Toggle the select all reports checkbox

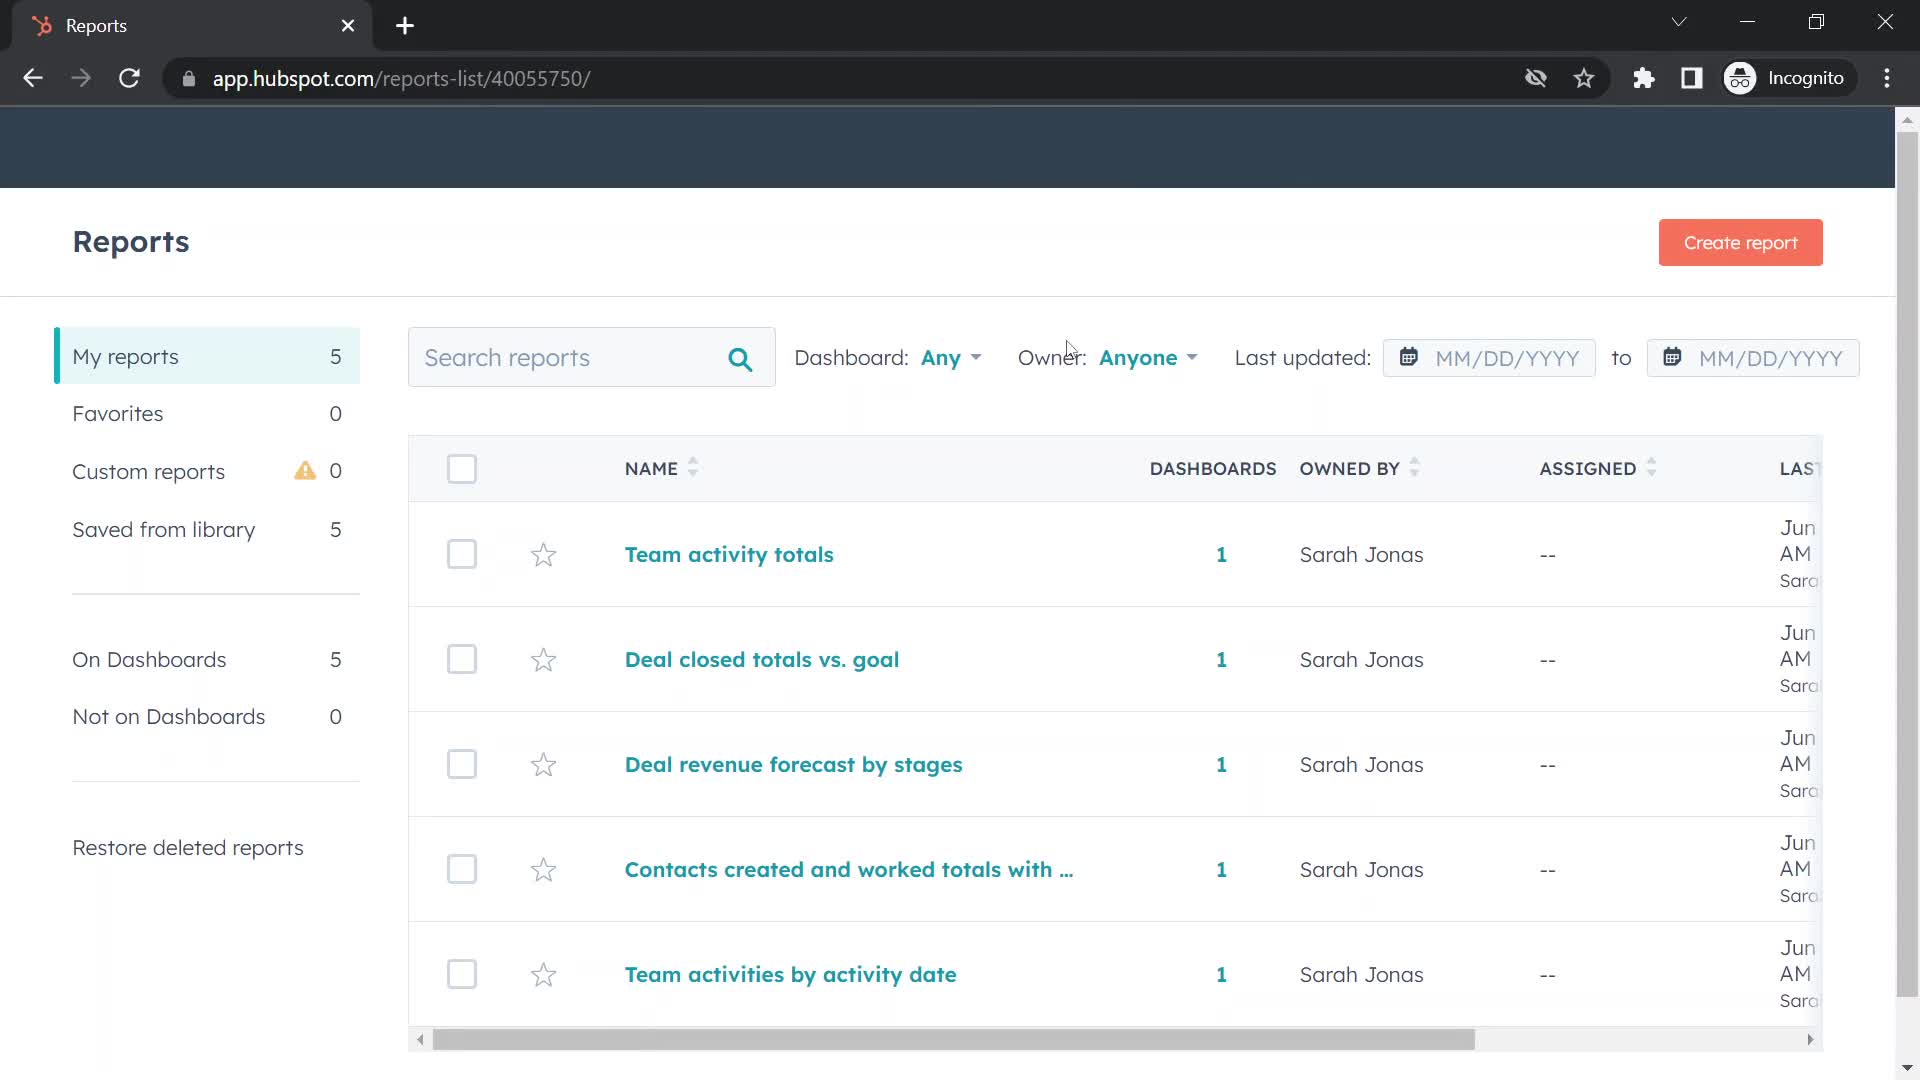(462, 468)
